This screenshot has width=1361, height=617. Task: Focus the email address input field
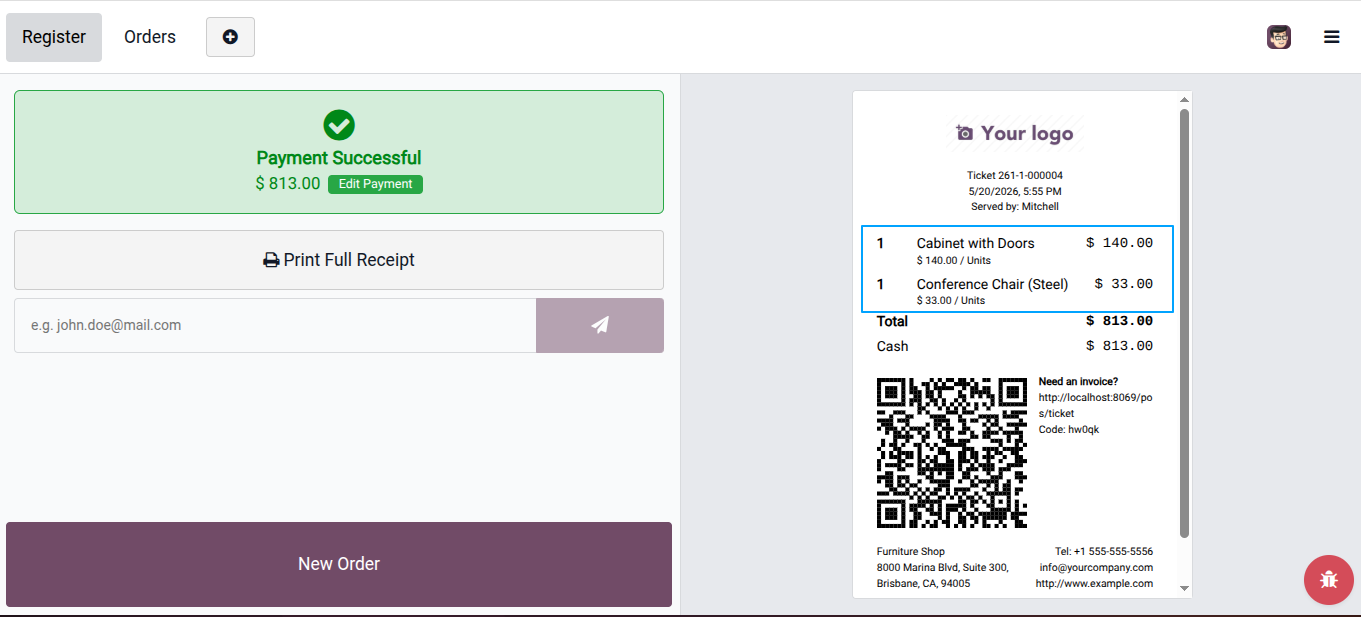point(275,325)
